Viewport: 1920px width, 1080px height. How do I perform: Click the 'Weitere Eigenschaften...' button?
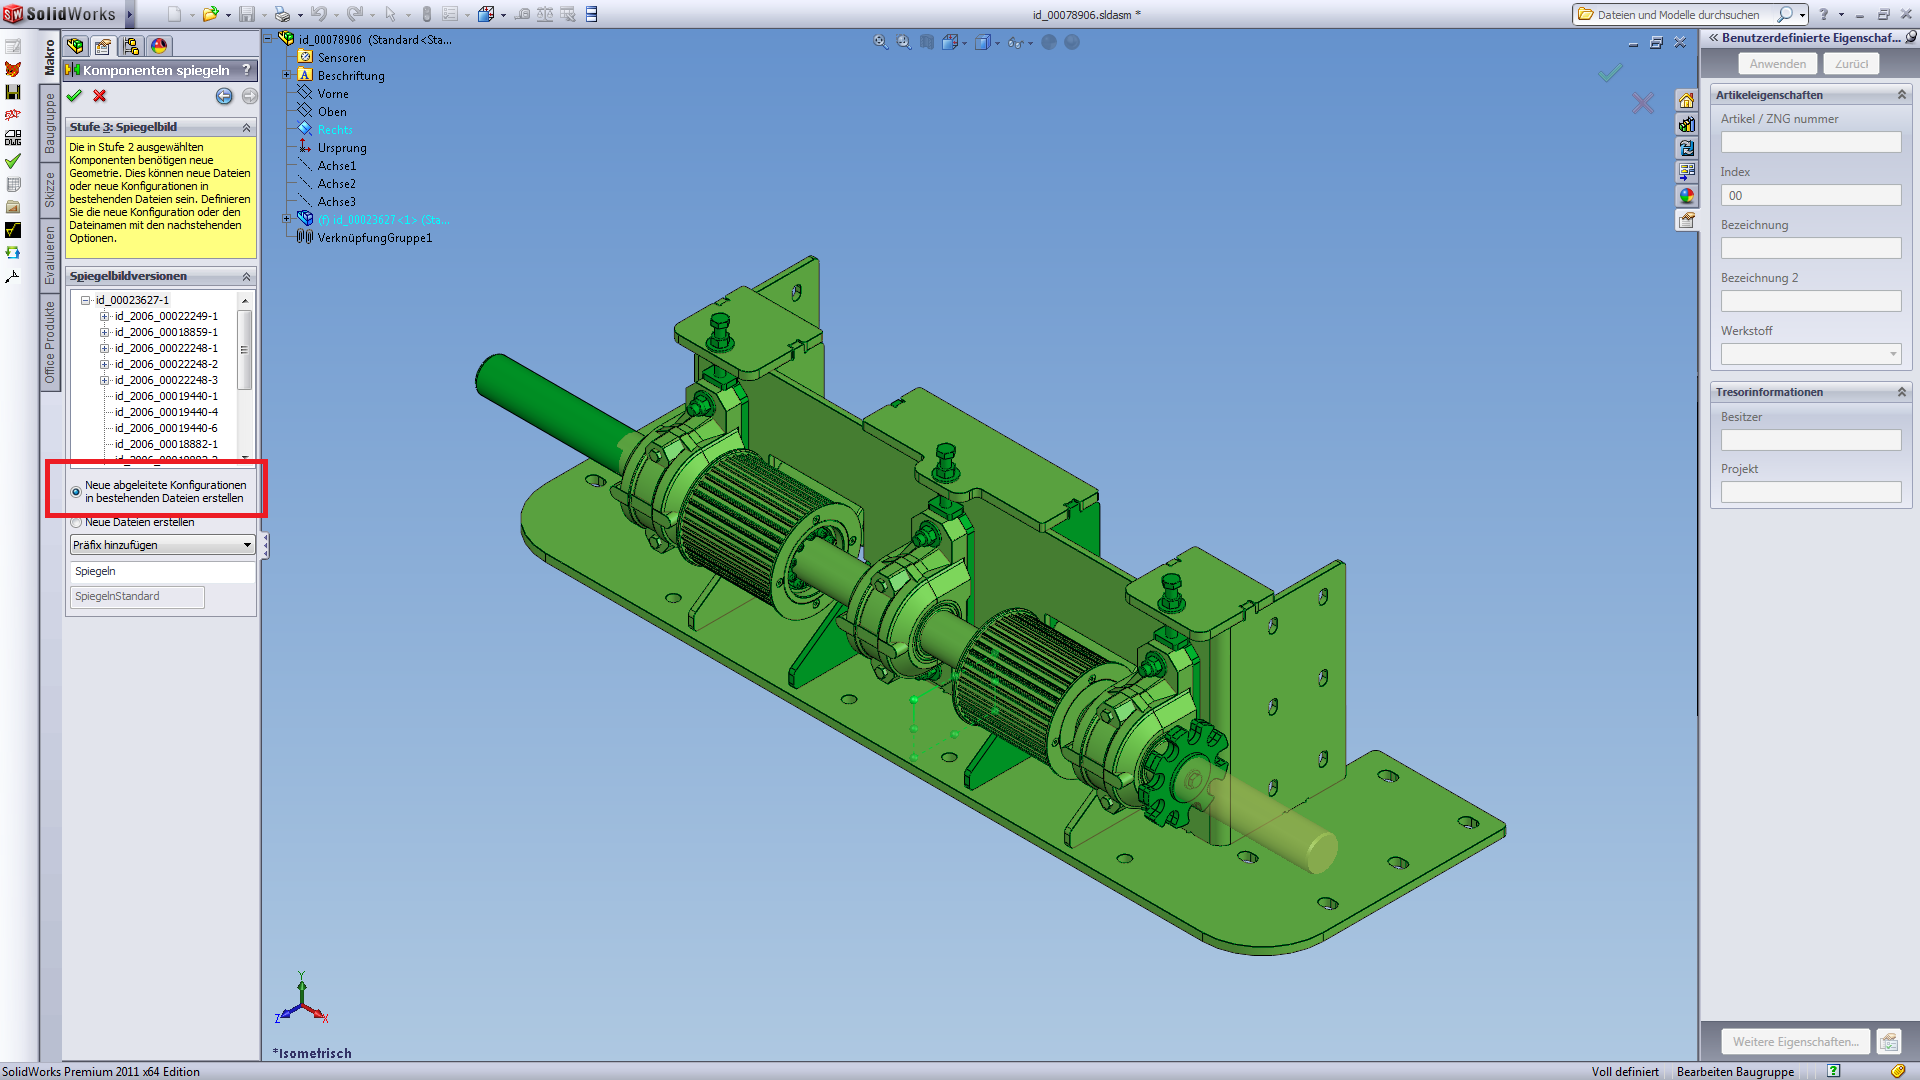1795,1041
